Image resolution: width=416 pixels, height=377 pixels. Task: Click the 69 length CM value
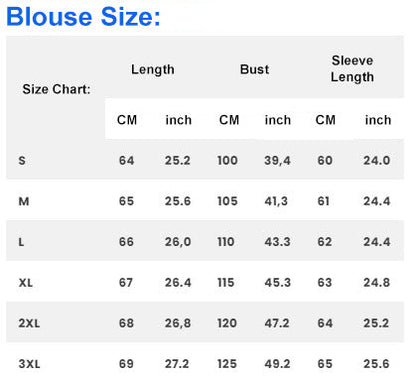pyautogui.click(x=126, y=364)
